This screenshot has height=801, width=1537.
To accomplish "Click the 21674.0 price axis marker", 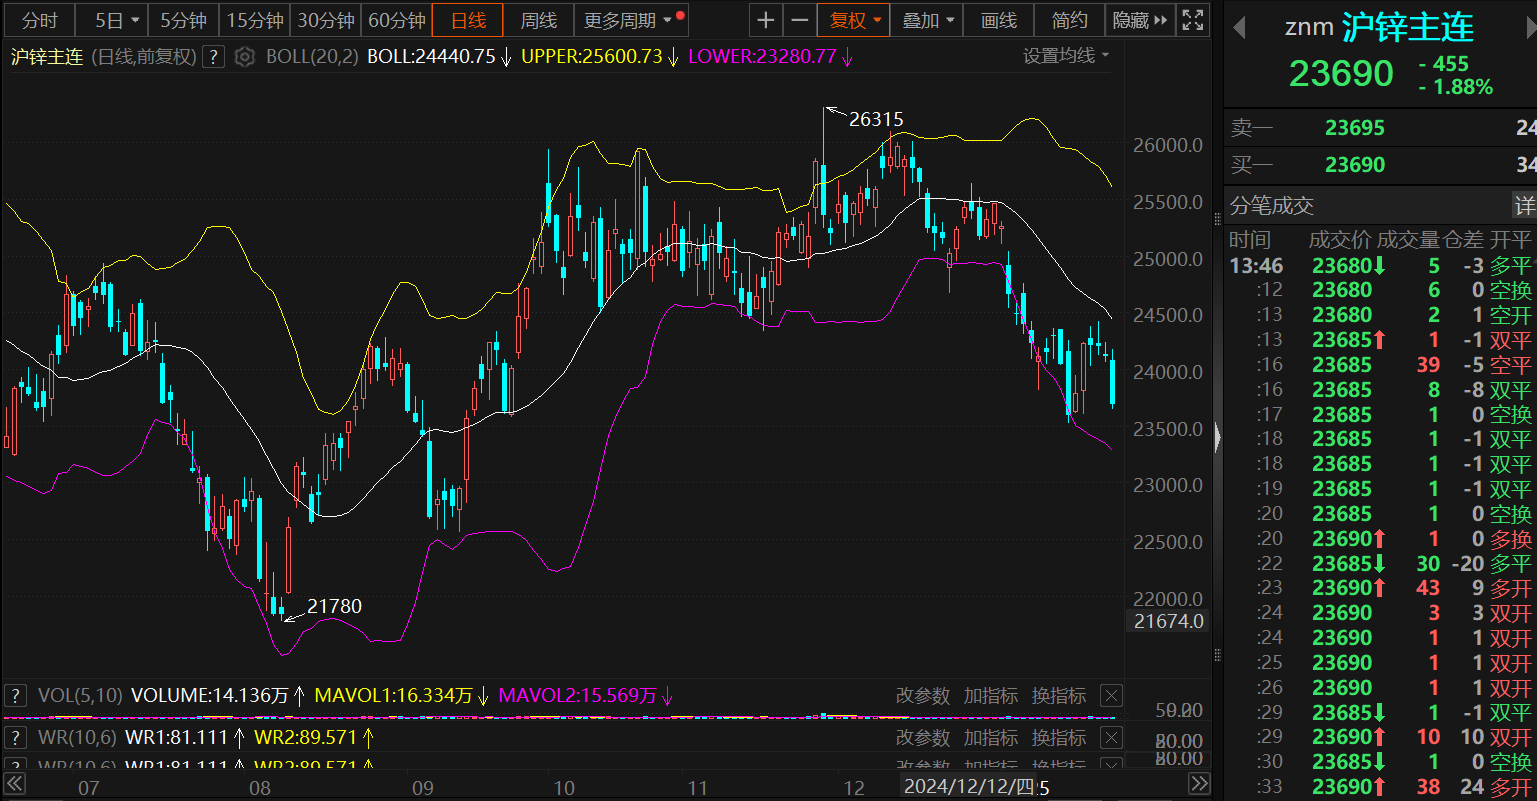I will pos(1169,621).
